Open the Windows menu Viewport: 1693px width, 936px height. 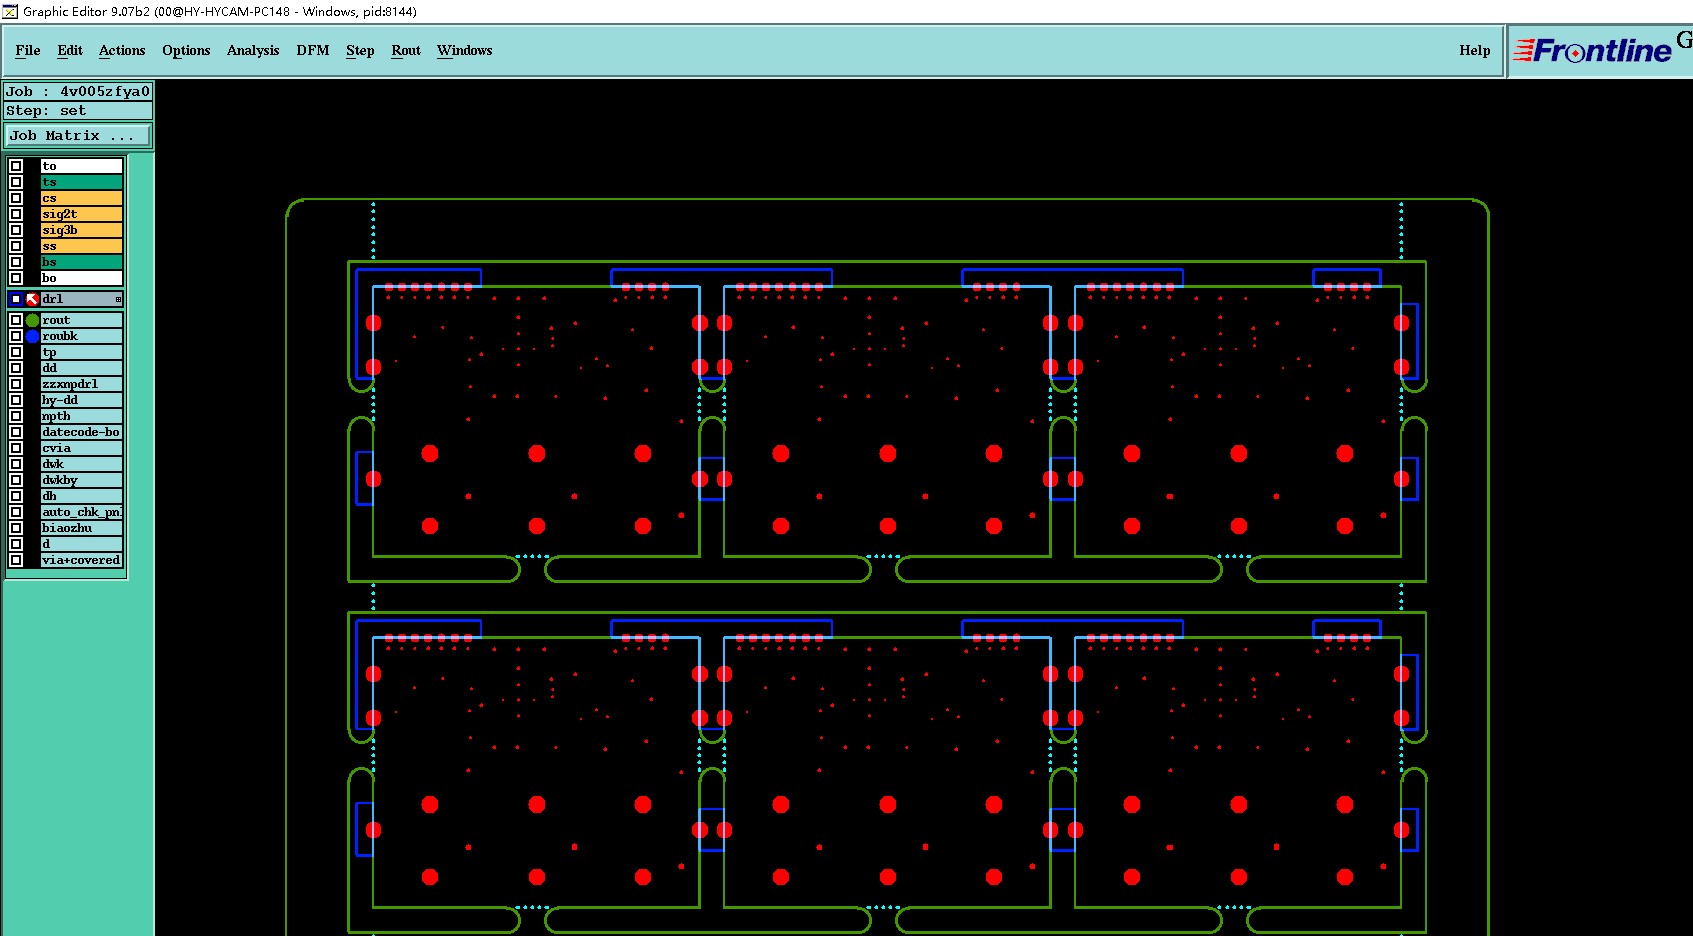click(465, 50)
